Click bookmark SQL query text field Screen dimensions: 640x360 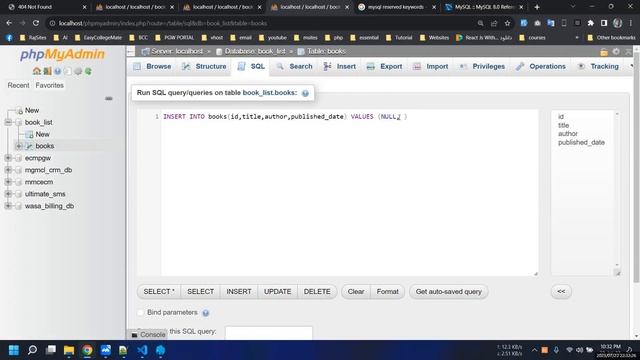269,332
